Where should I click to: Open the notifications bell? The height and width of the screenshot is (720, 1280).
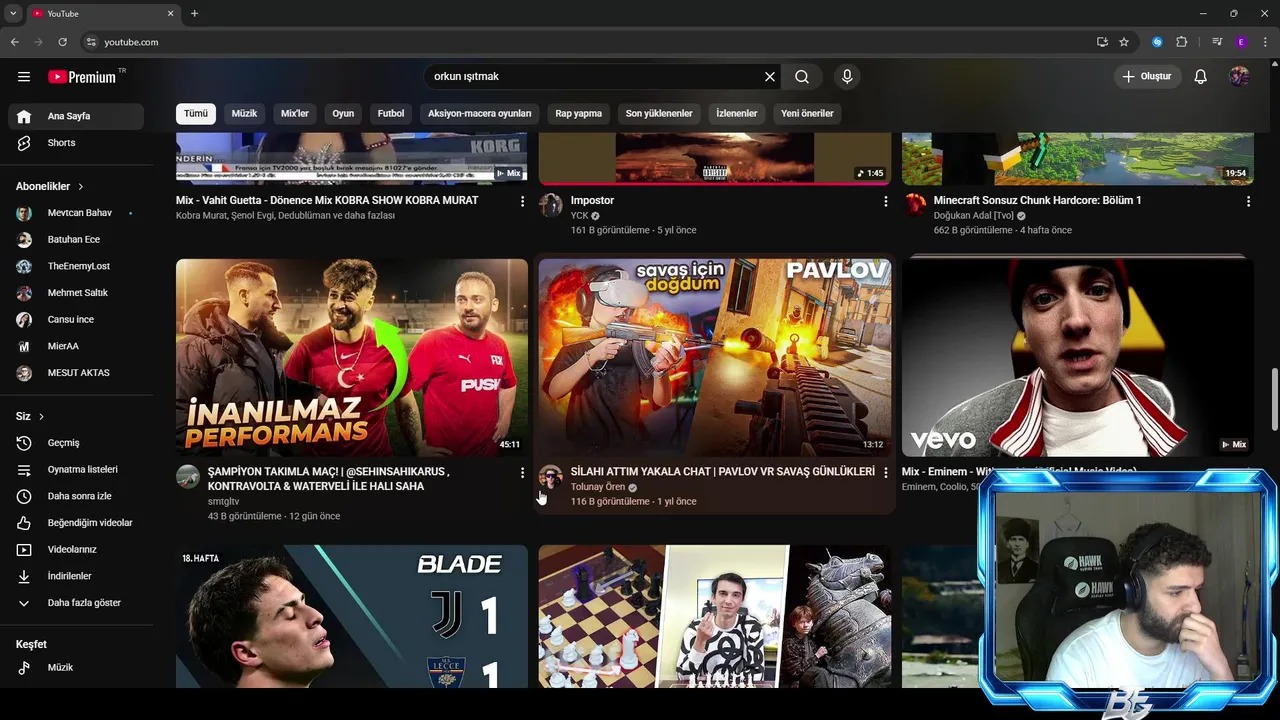click(1201, 76)
